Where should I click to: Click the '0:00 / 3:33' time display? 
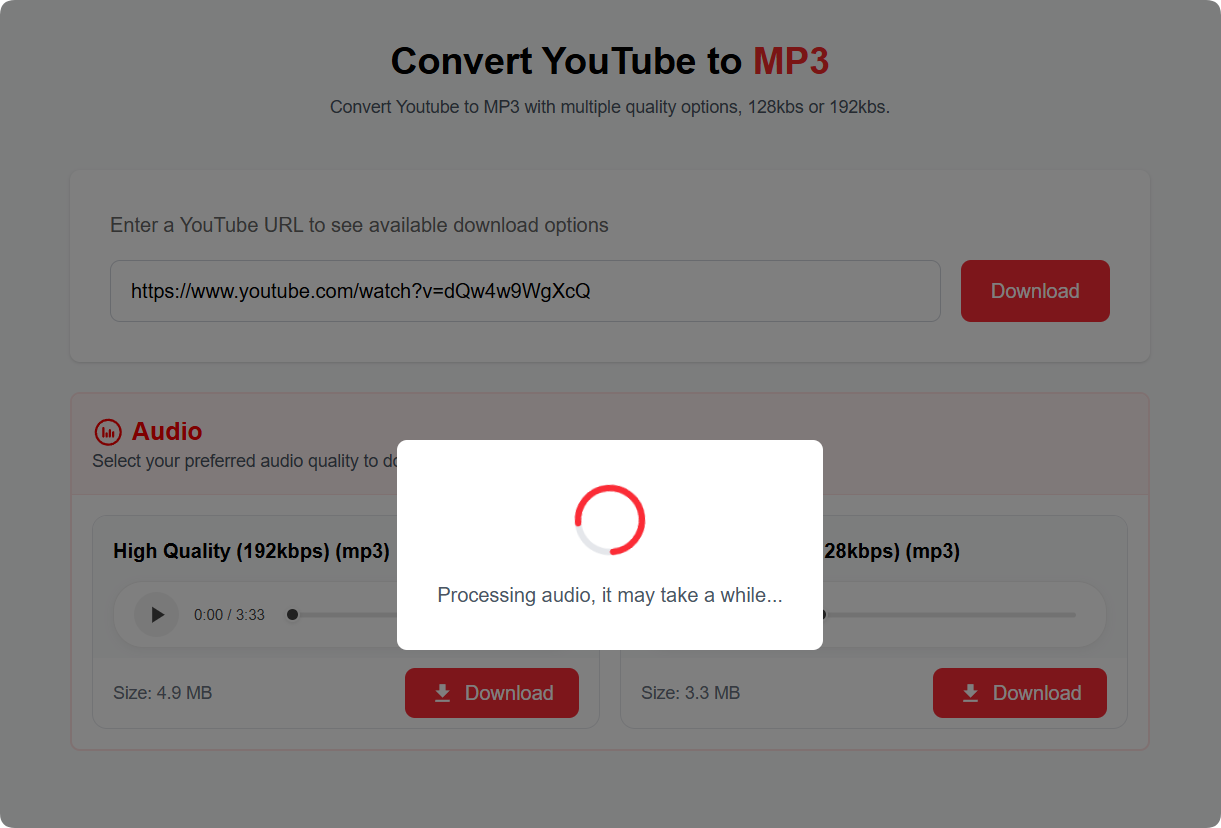pos(229,615)
